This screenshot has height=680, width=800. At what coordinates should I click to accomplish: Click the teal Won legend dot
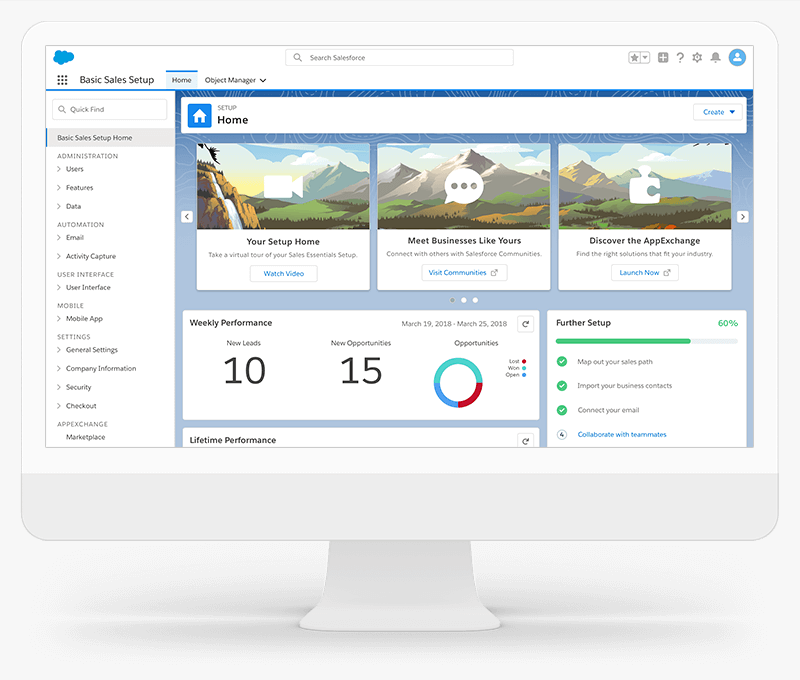coord(524,368)
